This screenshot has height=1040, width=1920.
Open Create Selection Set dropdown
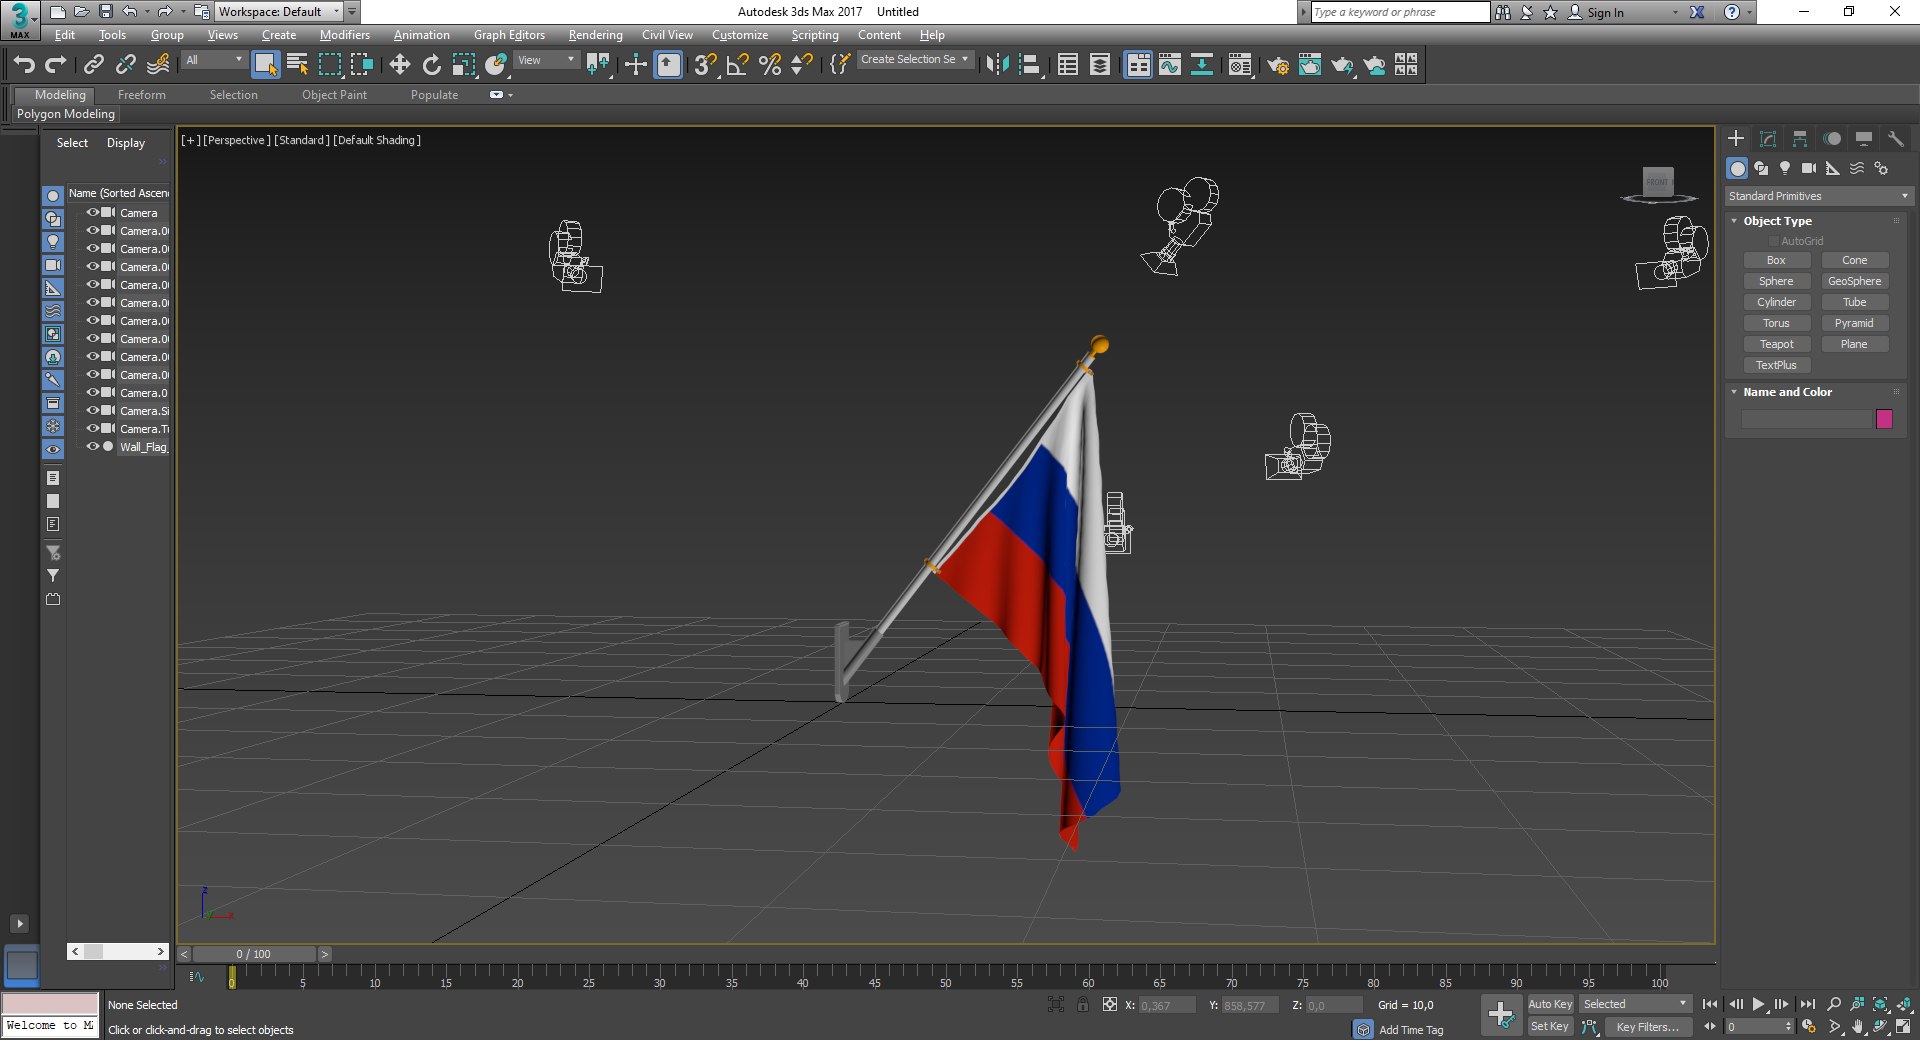(914, 60)
